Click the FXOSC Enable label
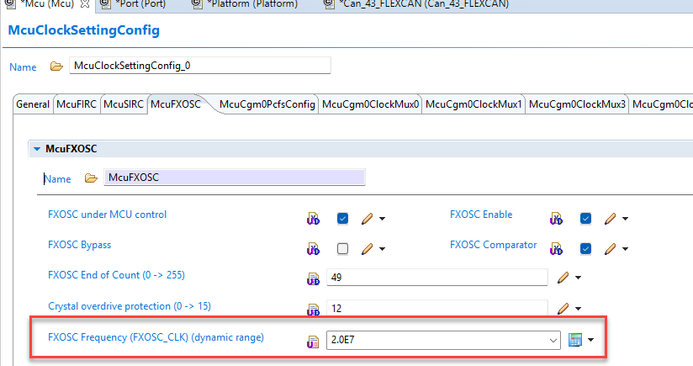This screenshot has width=693, height=366. (x=481, y=214)
